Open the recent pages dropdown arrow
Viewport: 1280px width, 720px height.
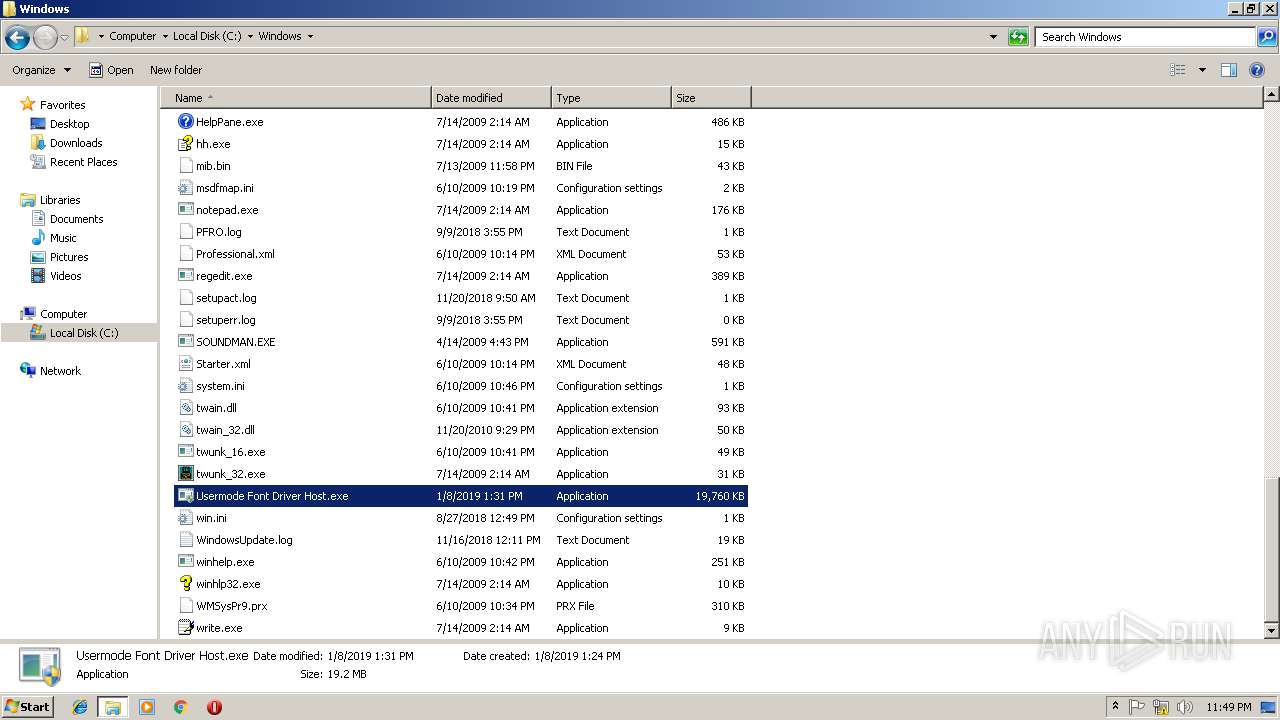[64, 38]
